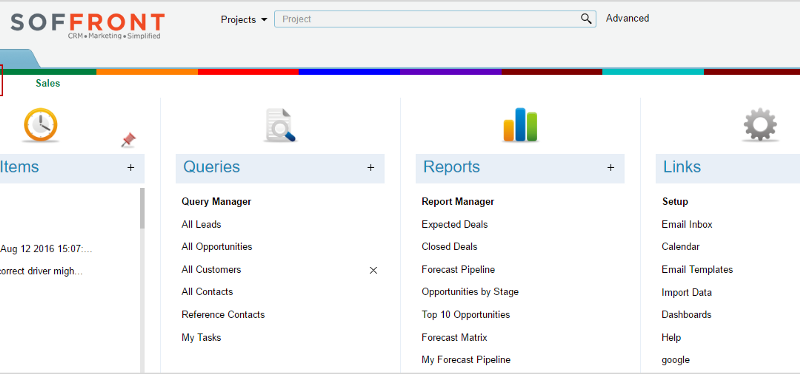Open the Setup link
Screen dimensions: 800x374
[x=675, y=202]
